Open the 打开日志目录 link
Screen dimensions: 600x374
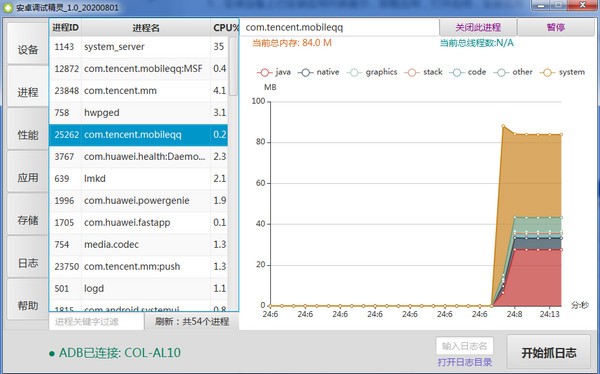[465, 362]
